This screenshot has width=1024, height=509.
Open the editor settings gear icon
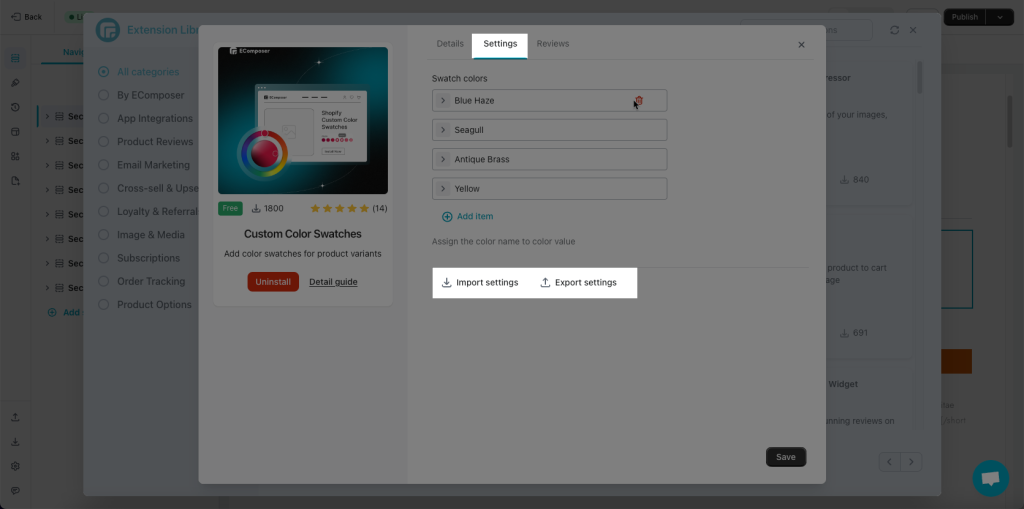coord(15,466)
